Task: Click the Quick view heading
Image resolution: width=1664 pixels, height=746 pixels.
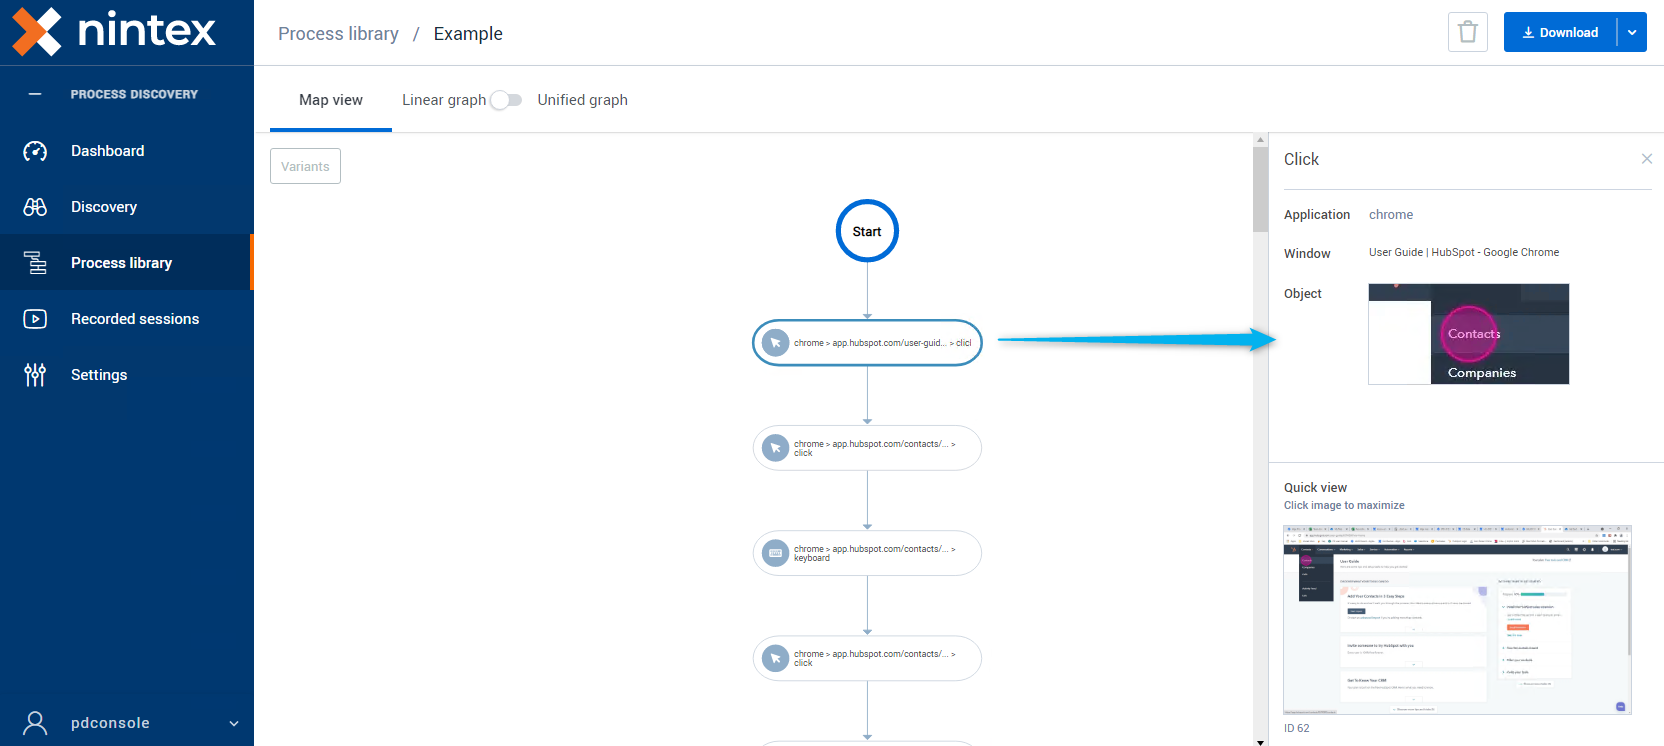Action: click(x=1316, y=488)
